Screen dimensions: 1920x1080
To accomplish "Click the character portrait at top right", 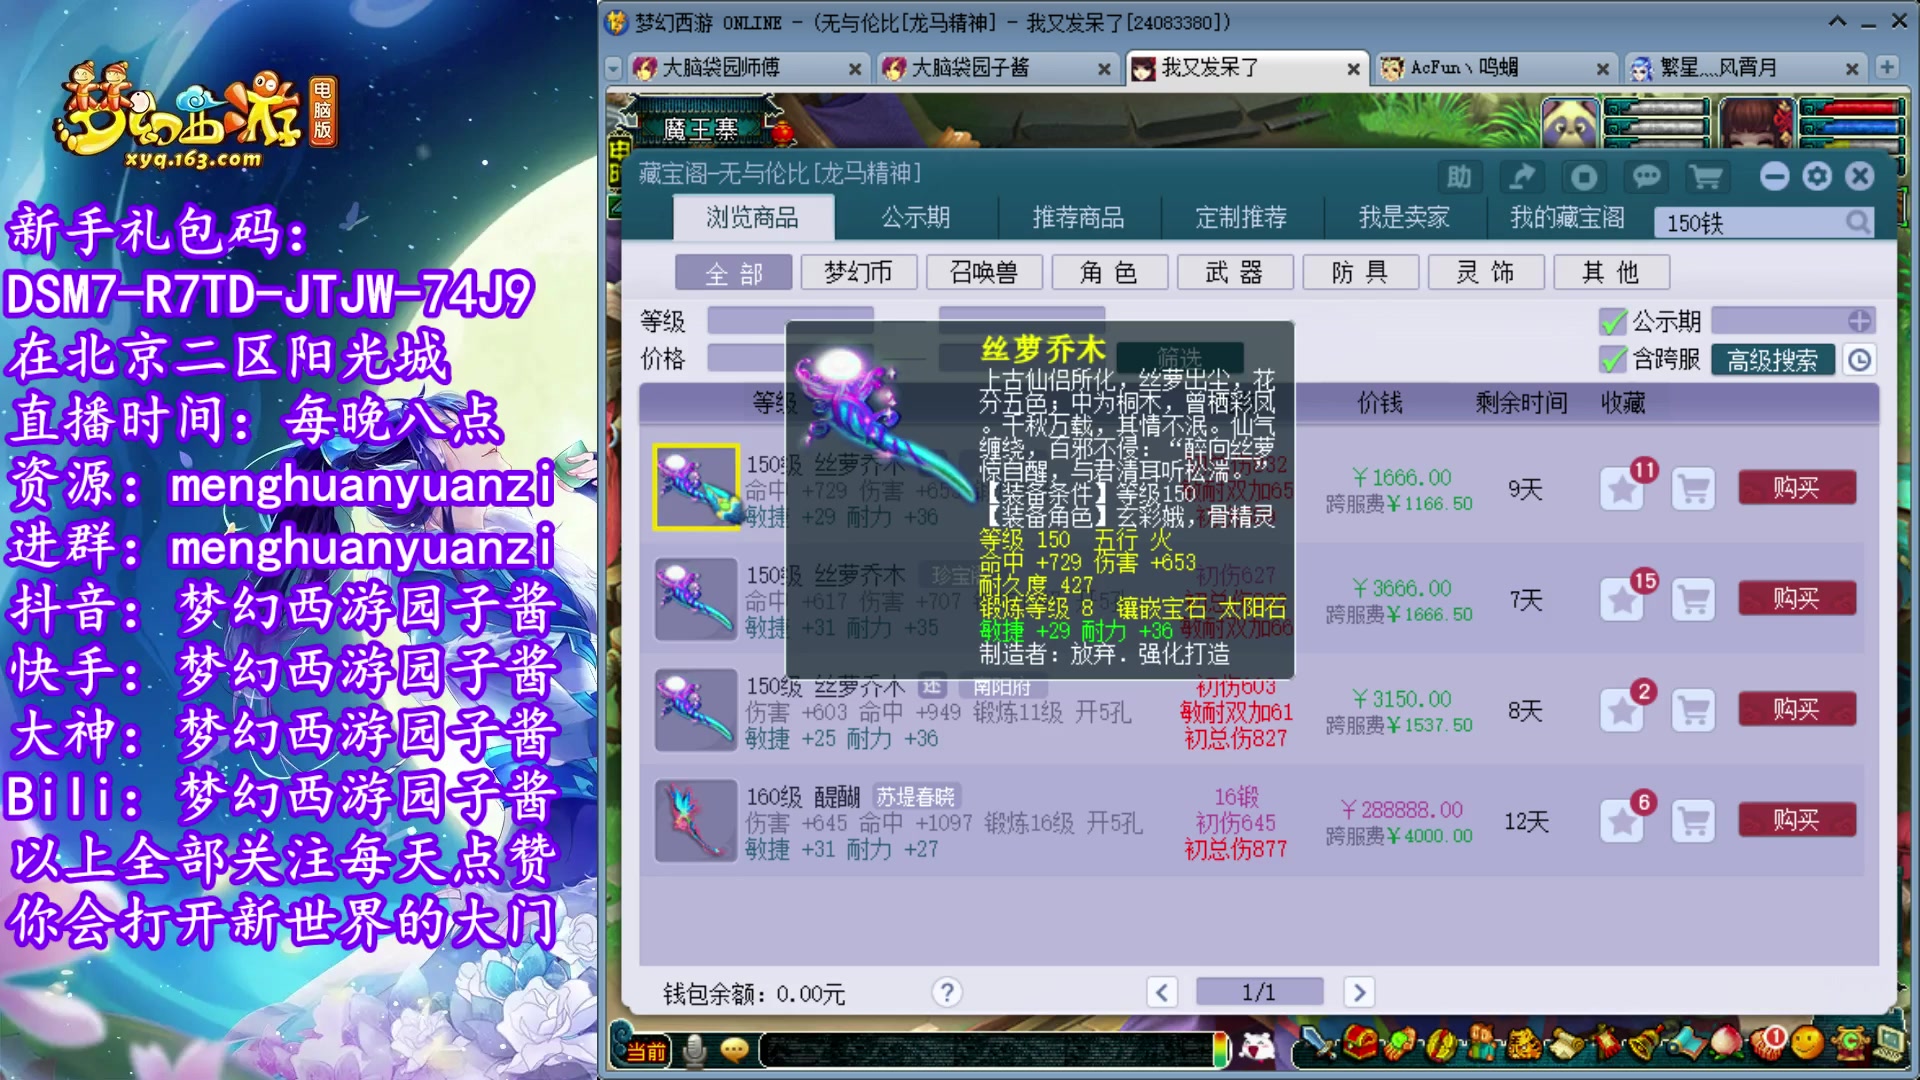I will [1756, 124].
